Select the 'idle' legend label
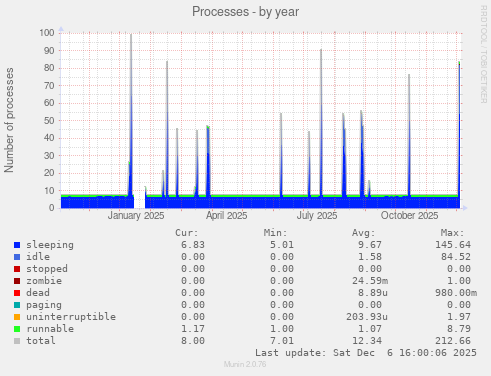 pyautogui.click(x=38, y=257)
